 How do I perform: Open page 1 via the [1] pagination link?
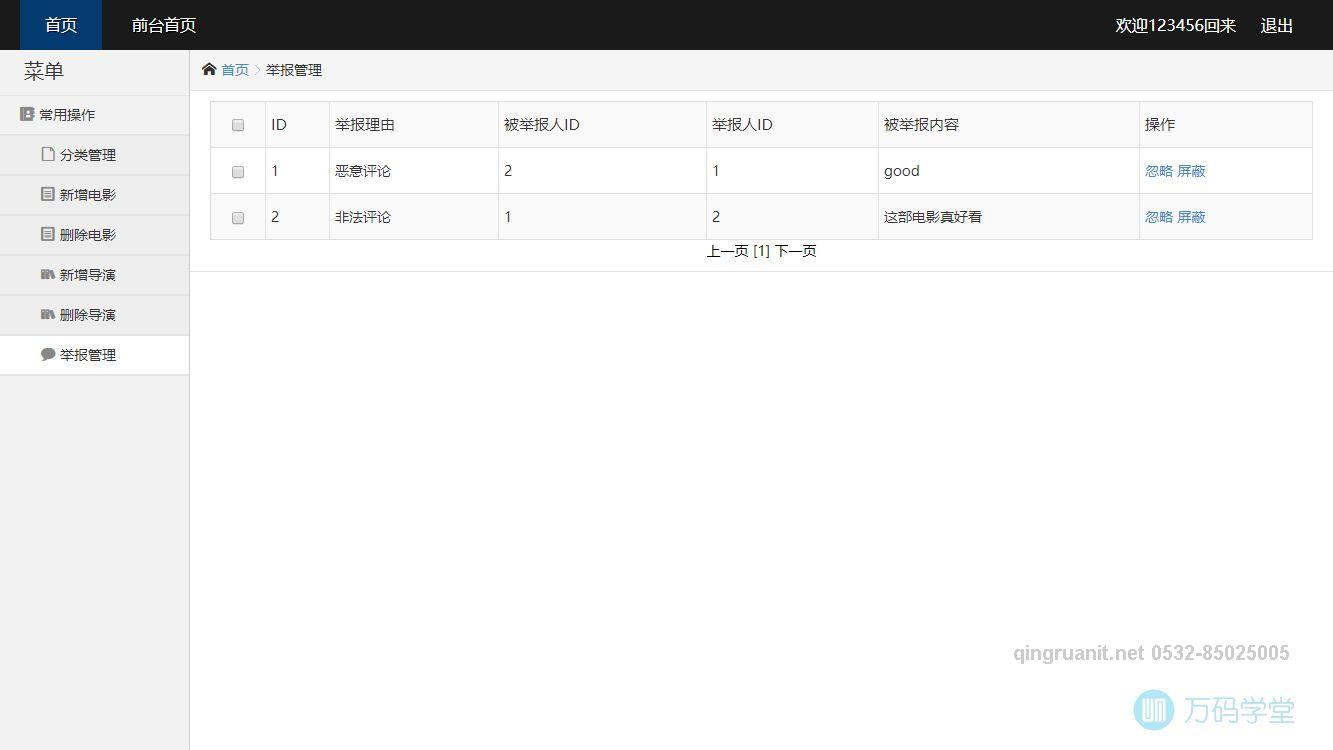(762, 251)
